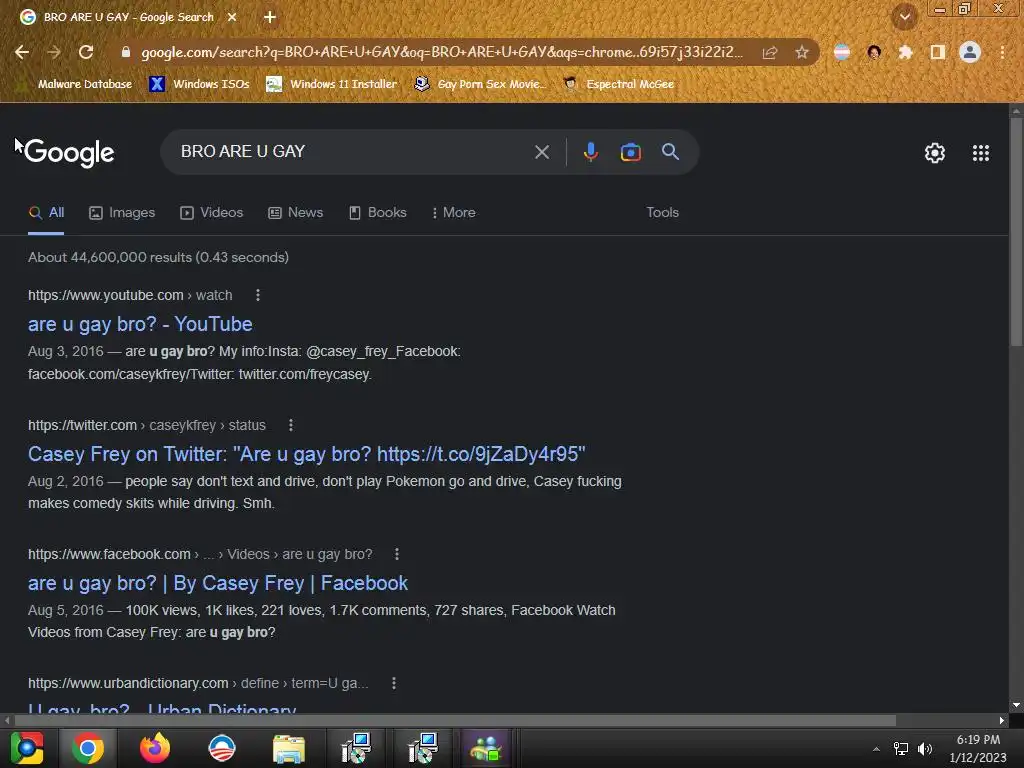The height and width of the screenshot is (768, 1024).
Task: Open the people messenger taskbar icon
Action: 486,748
